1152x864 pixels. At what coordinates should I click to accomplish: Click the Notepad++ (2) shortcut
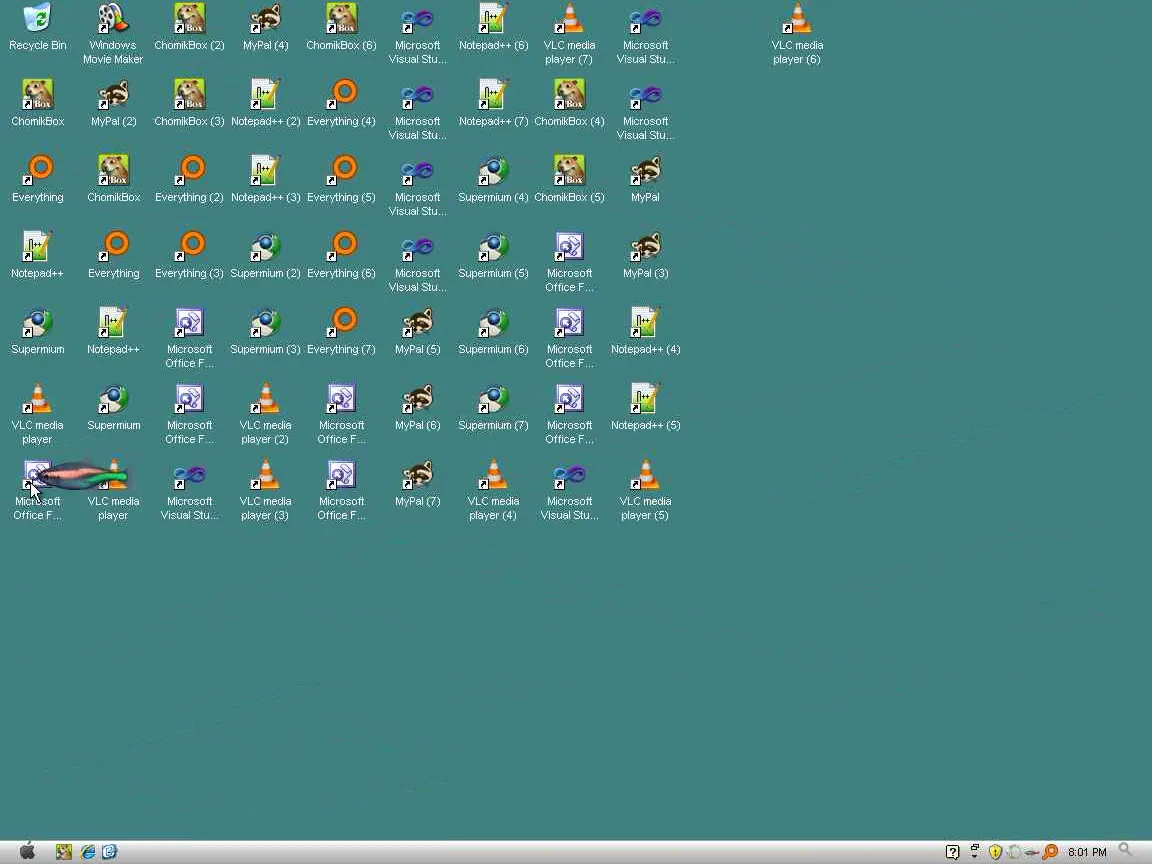tap(265, 103)
